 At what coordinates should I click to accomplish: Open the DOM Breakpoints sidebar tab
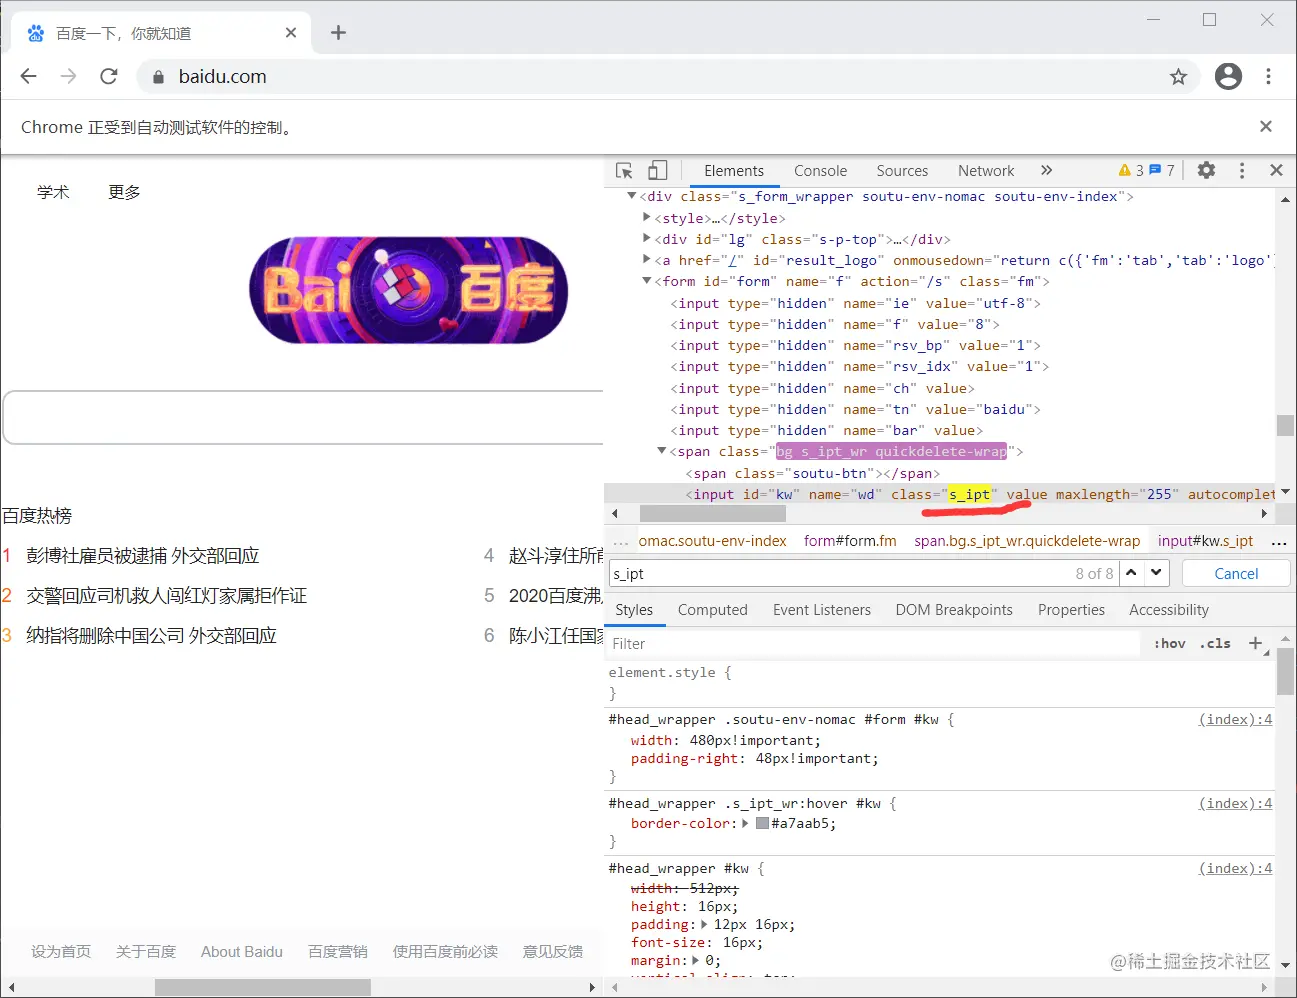tap(954, 610)
